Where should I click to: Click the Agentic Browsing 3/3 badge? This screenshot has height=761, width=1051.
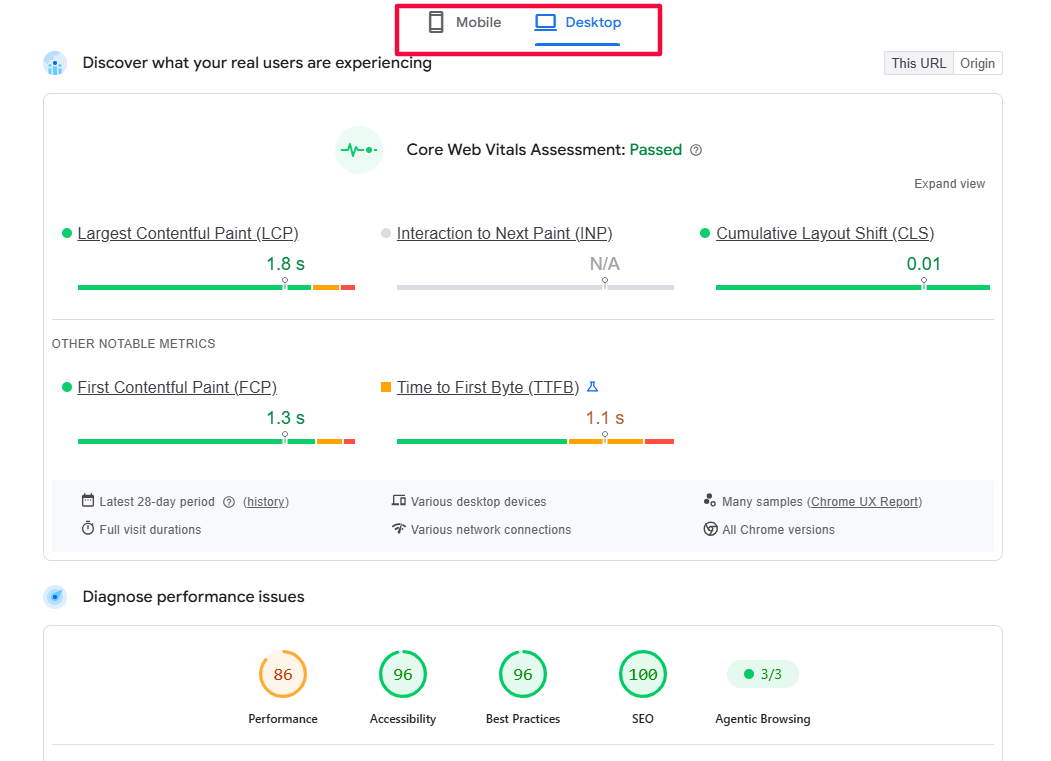(763, 675)
